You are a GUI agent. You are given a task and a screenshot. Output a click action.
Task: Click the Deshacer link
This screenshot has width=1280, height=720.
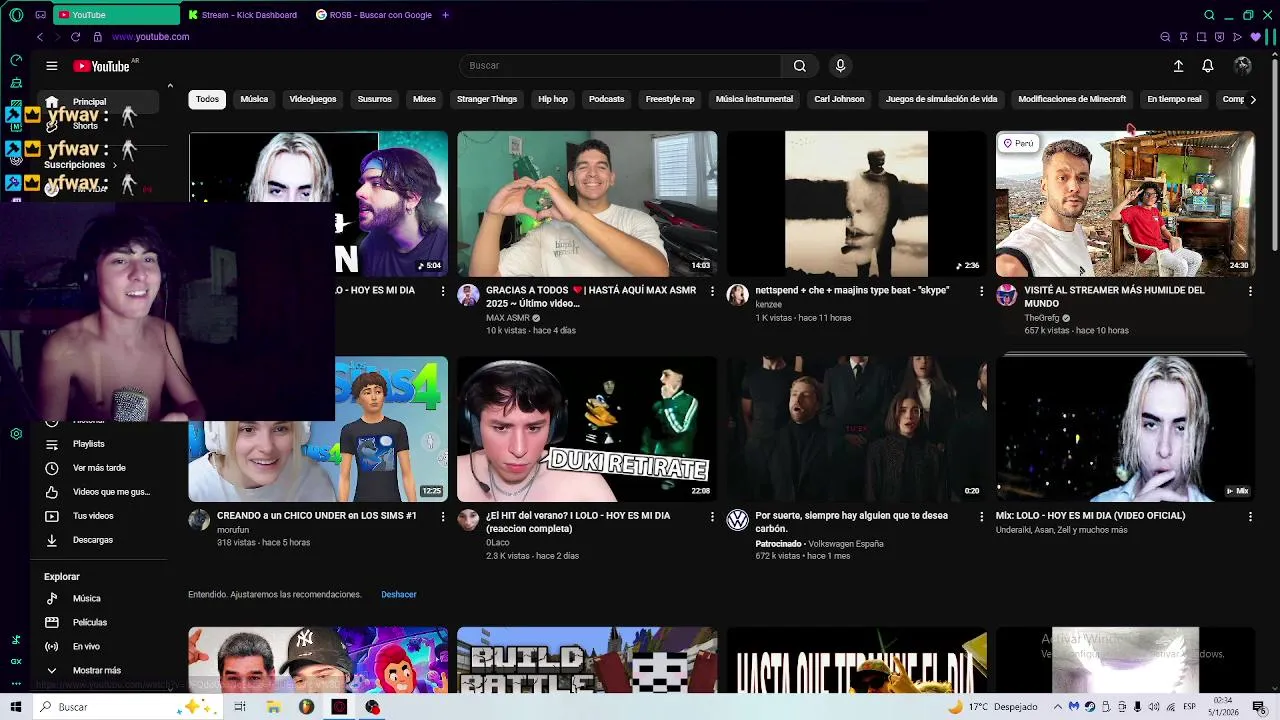click(x=398, y=594)
